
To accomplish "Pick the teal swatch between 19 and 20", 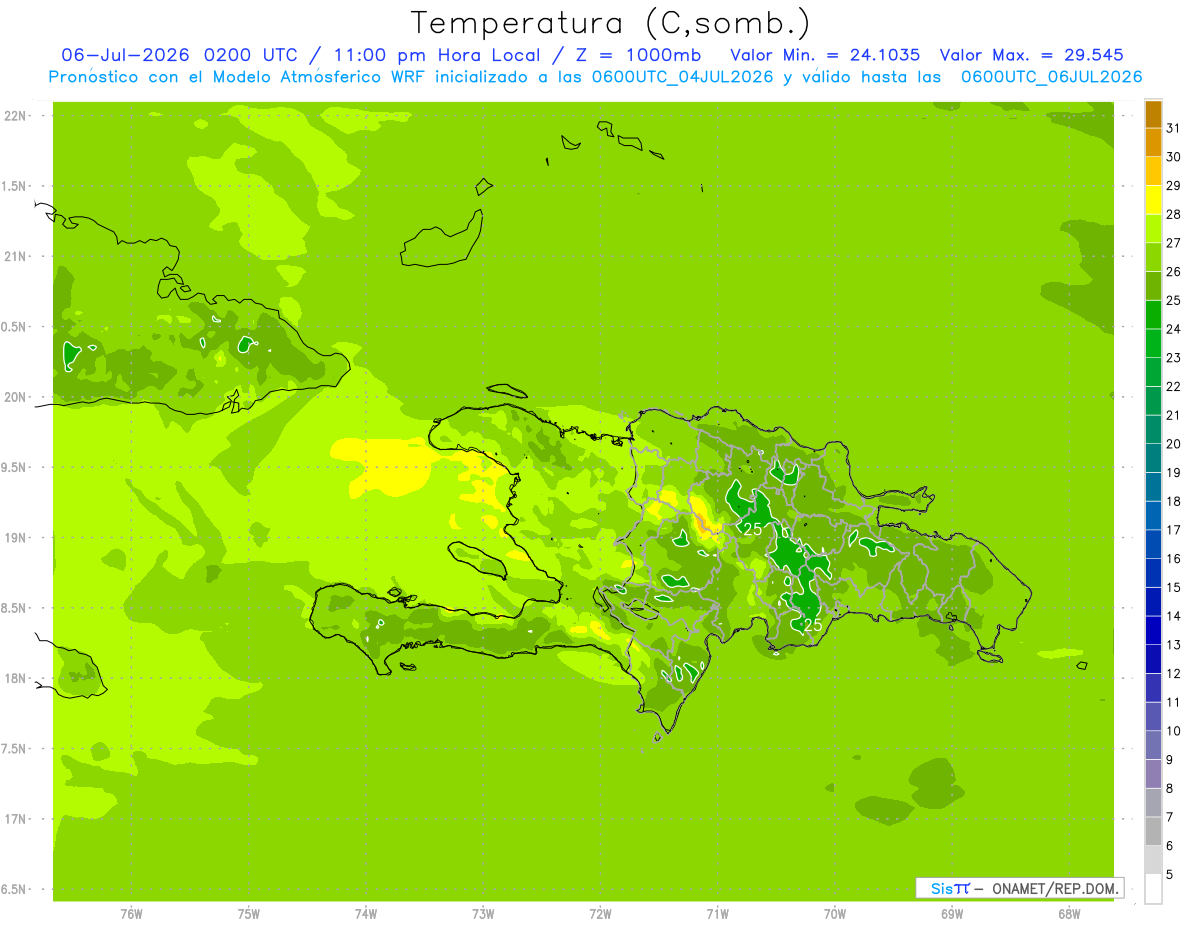I will coord(1153,458).
